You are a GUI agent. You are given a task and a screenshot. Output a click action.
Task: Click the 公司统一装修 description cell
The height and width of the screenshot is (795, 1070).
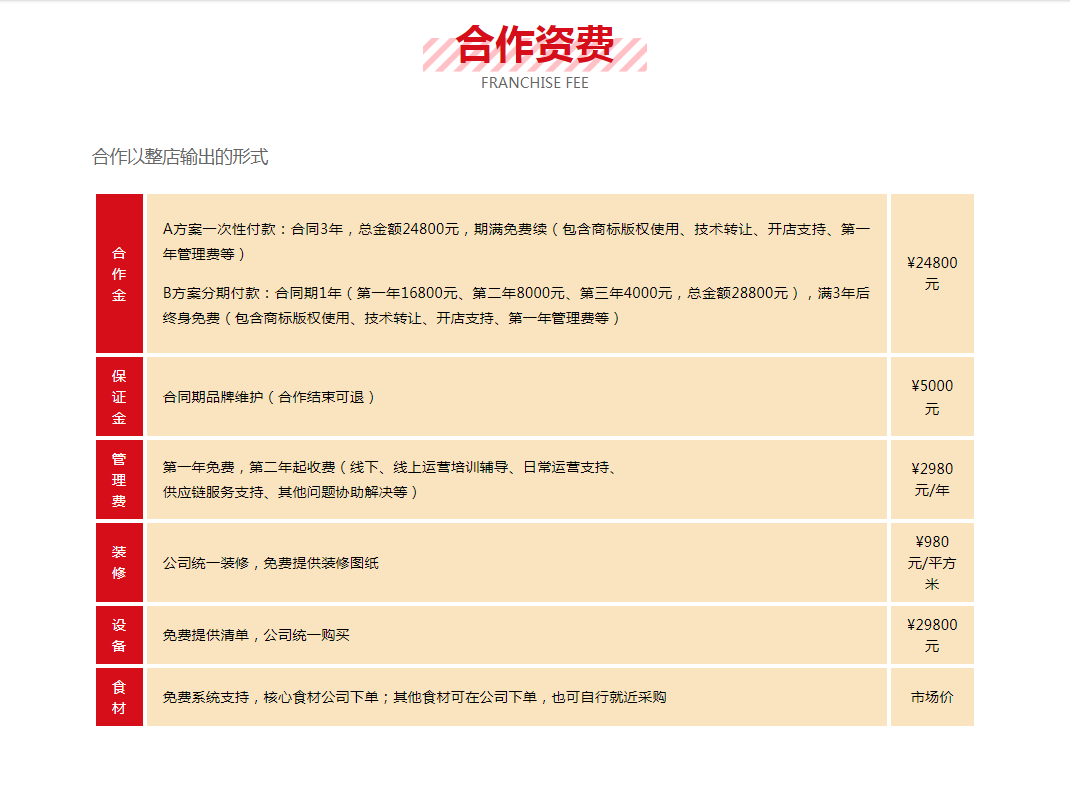pos(263,562)
